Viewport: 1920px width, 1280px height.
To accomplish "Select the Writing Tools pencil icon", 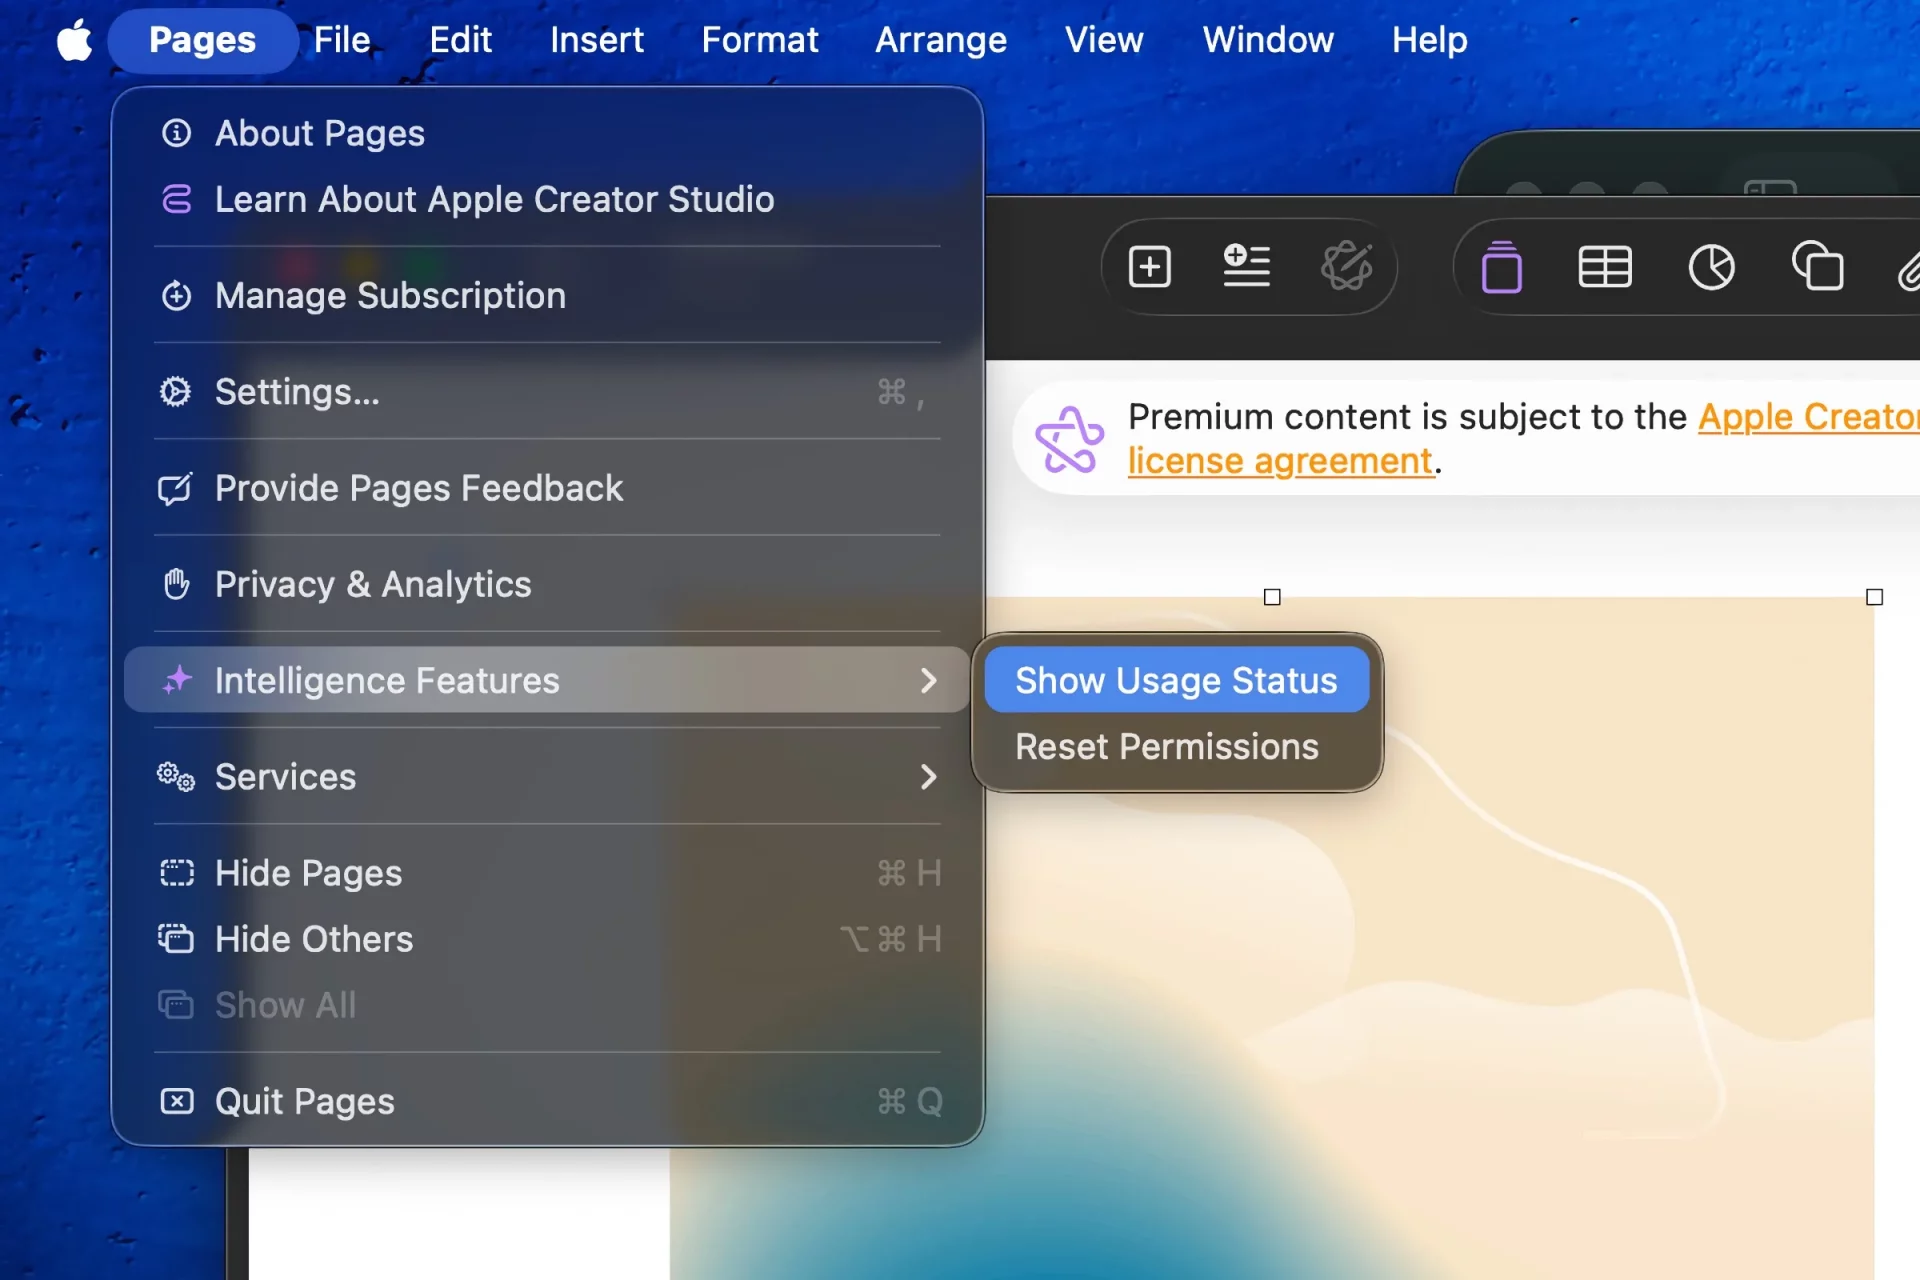I will 1349,267.
